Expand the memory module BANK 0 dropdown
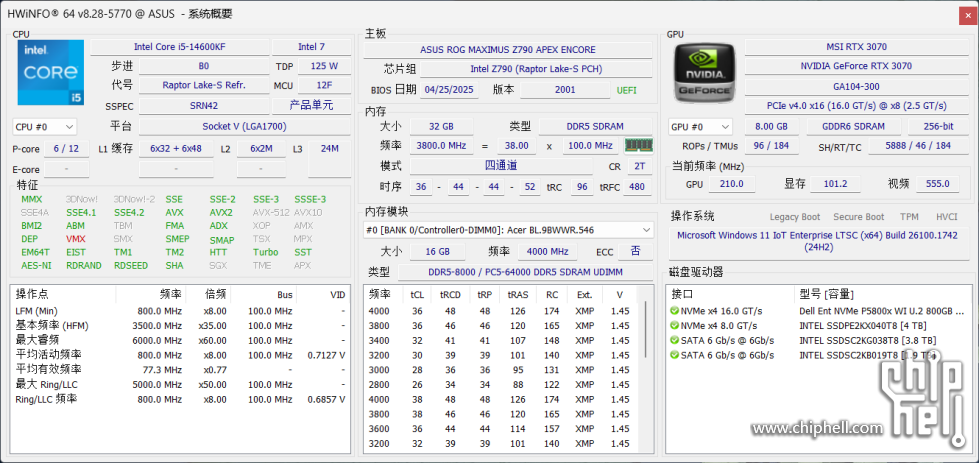The image size is (979, 463). pyautogui.click(x=509, y=230)
